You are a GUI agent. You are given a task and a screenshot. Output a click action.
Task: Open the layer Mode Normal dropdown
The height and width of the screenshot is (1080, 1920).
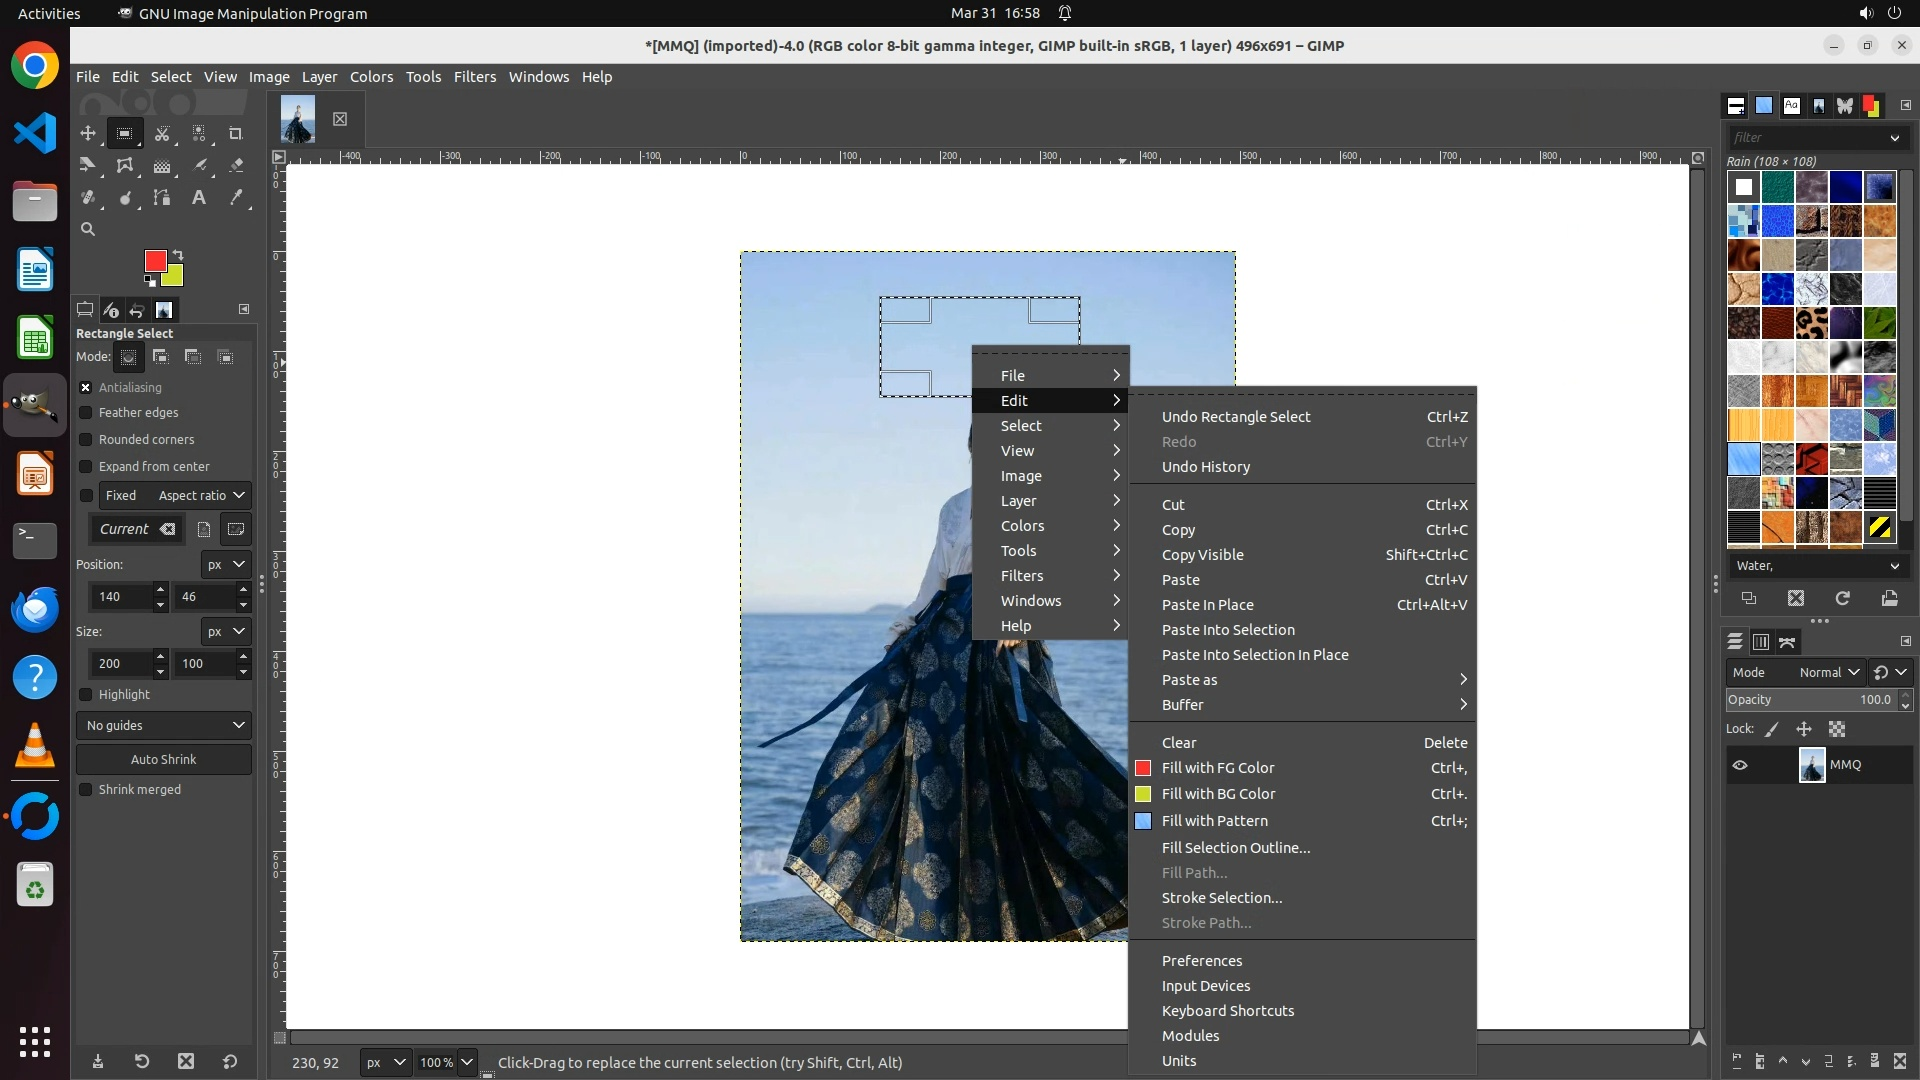point(1828,673)
